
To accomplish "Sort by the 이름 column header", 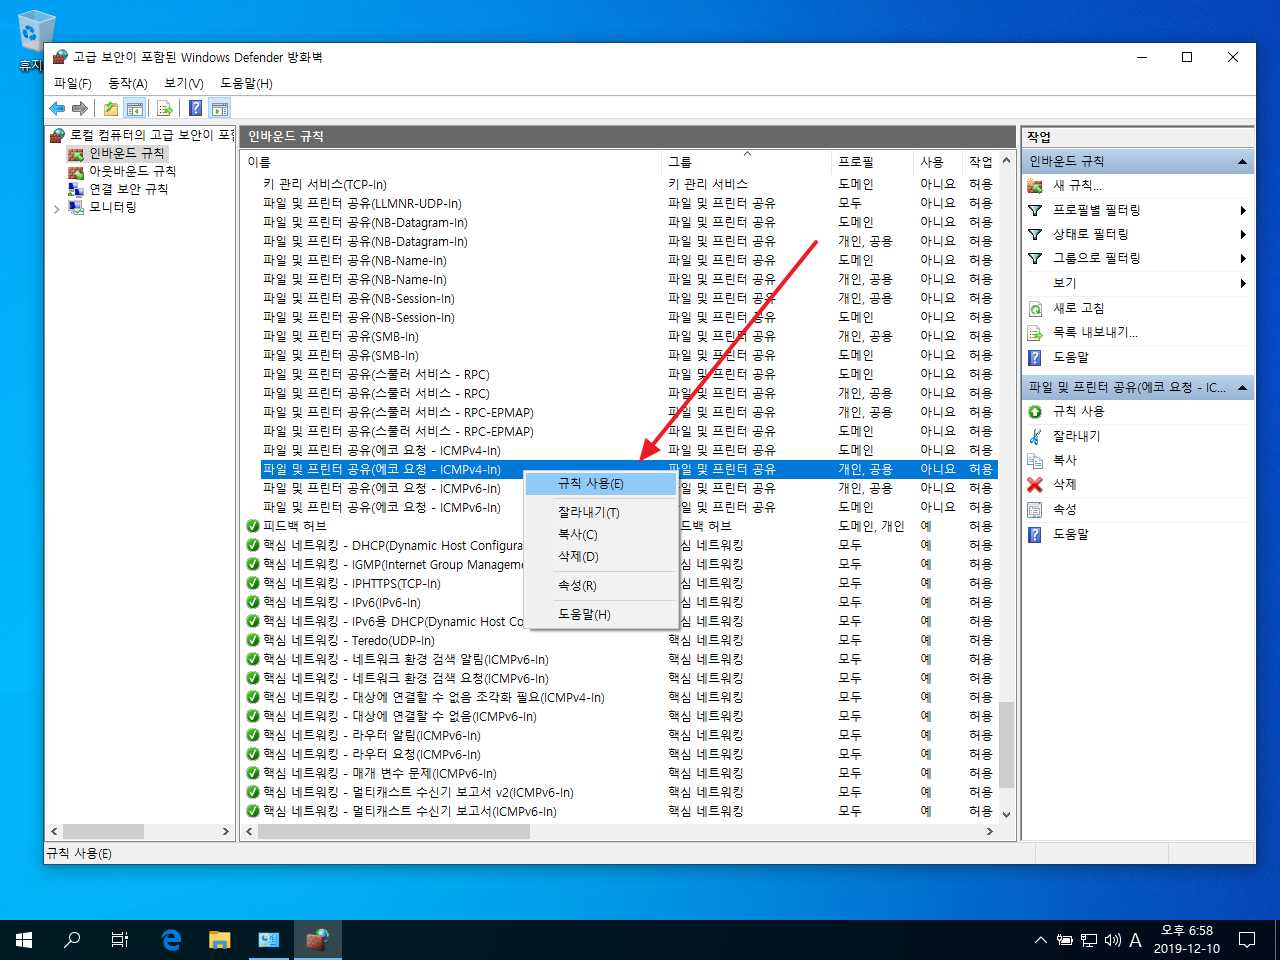I will [x=452, y=162].
